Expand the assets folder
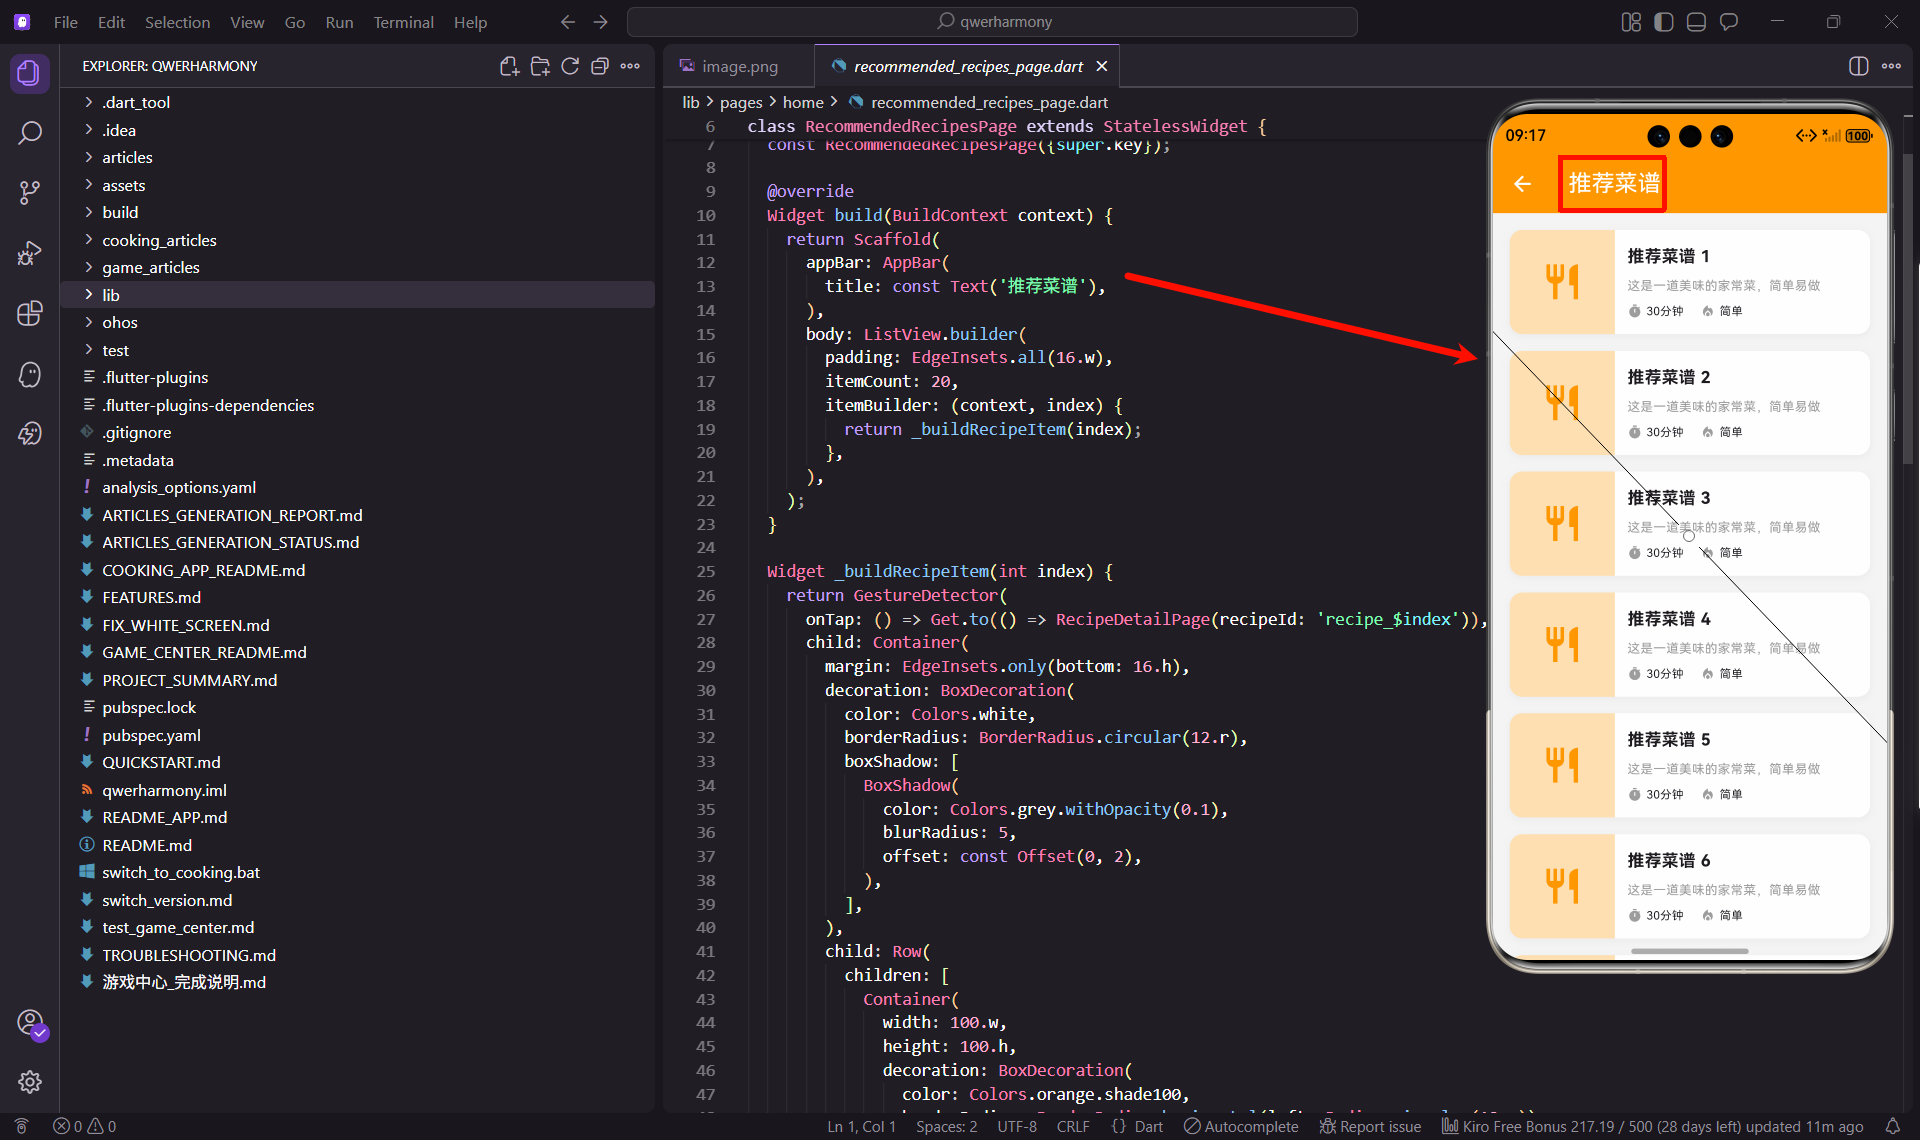 coord(123,185)
